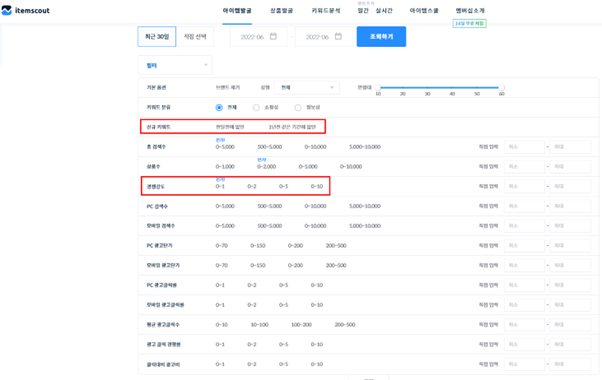
Task: Choose 0~10 in 광고 클릭 경쟁률 row
Action: [317, 344]
